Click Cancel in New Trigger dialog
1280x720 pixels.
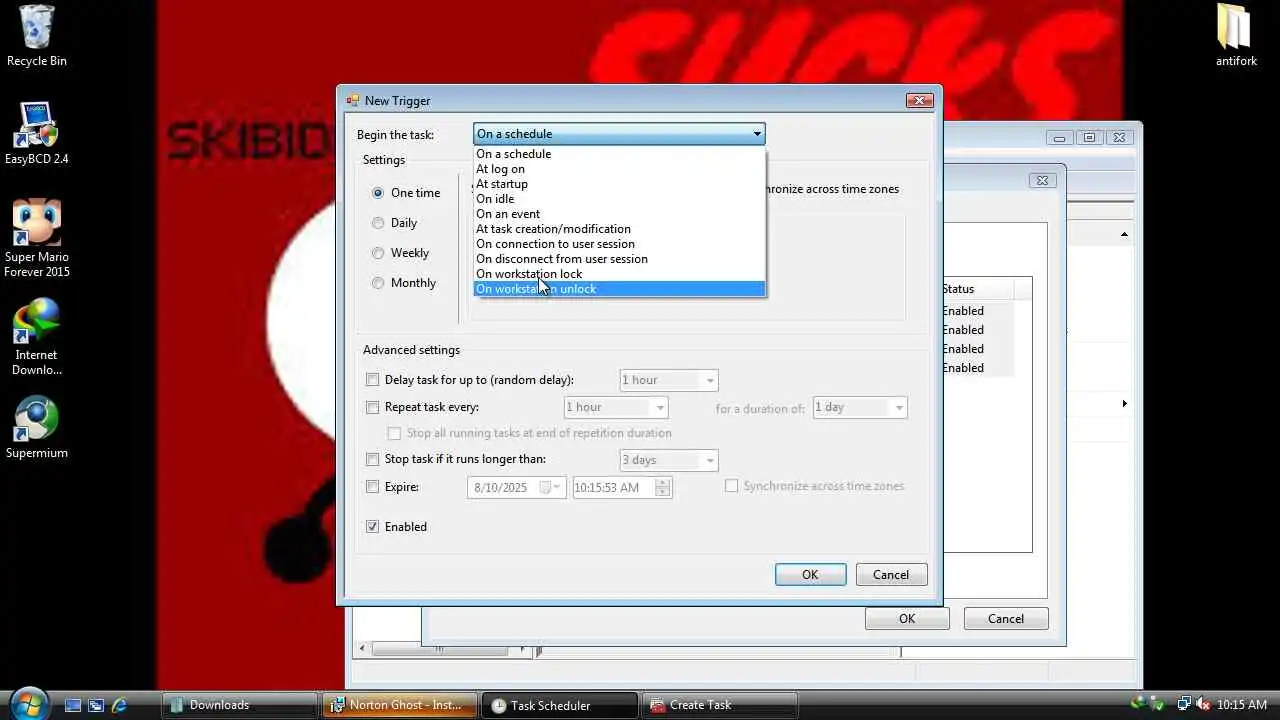[x=891, y=575]
